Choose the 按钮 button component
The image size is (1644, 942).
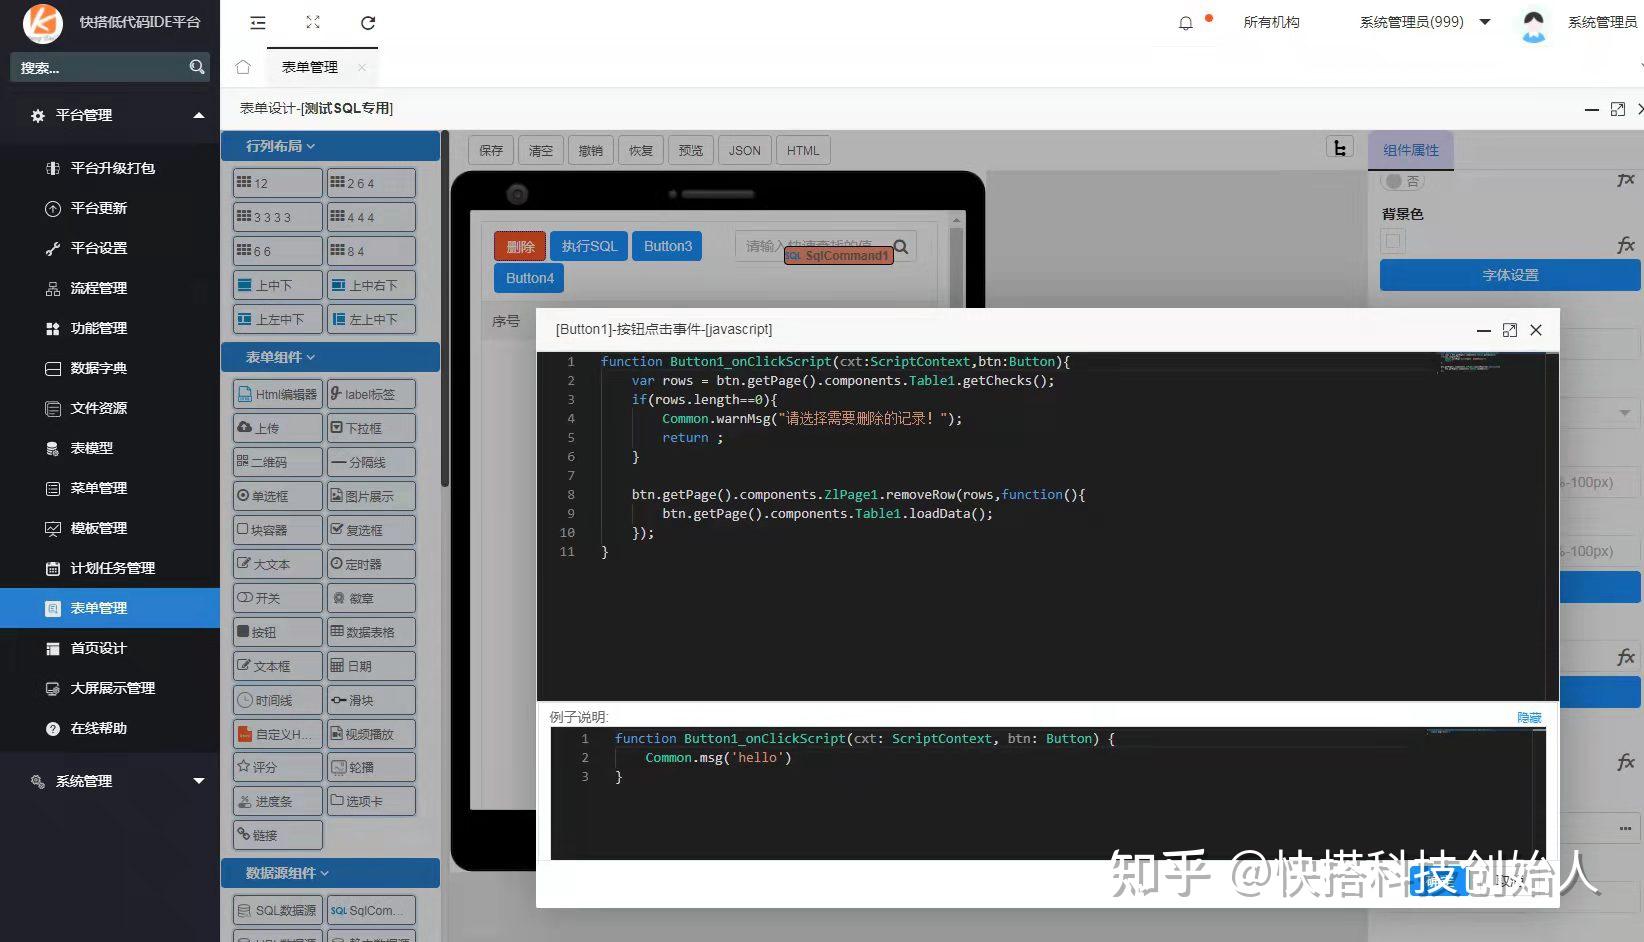(x=278, y=632)
